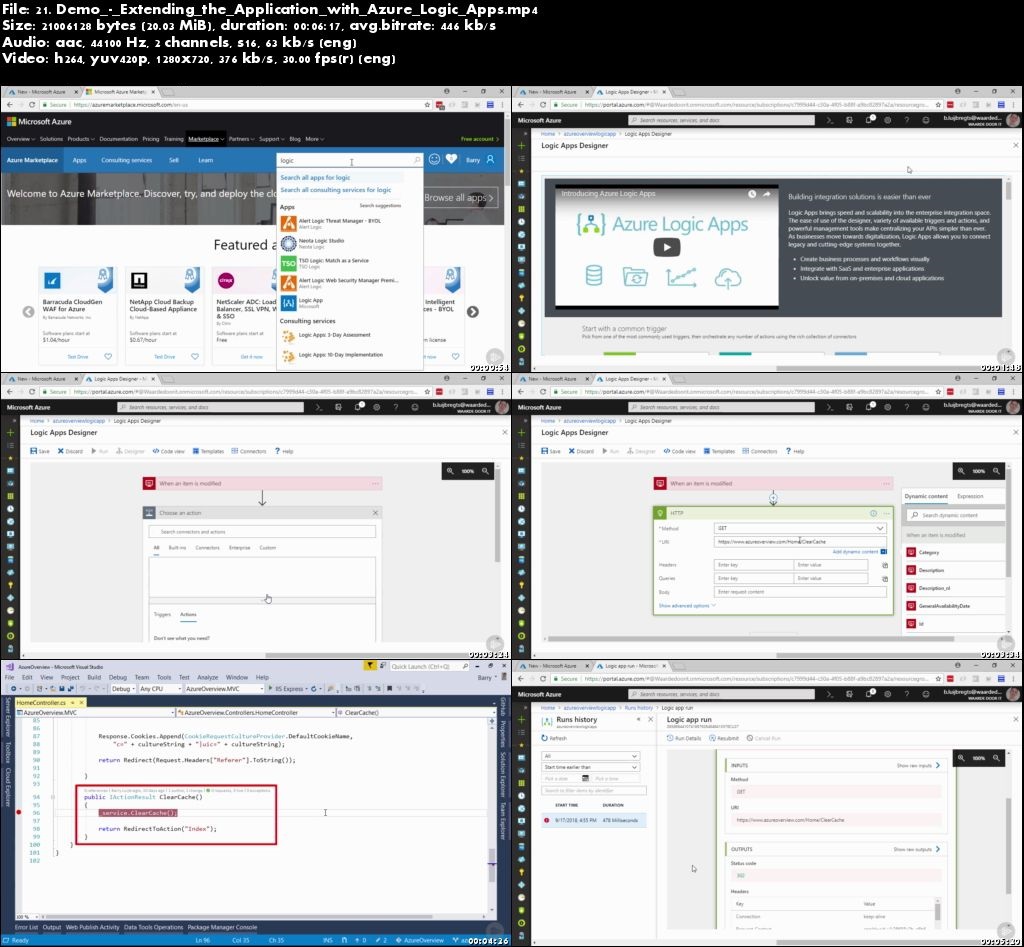Image resolution: width=1024 pixels, height=947 pixels.
Task: Click the Headers row text-mode icon in HTTP card
Action: click(x=885, y=565)
